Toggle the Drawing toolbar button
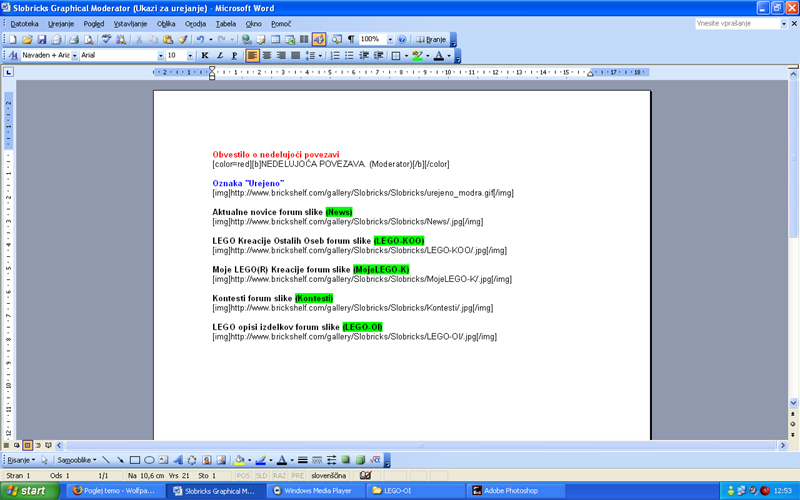Screen dimensions: 800x500 pyautogui.click(x=319, y=39)
